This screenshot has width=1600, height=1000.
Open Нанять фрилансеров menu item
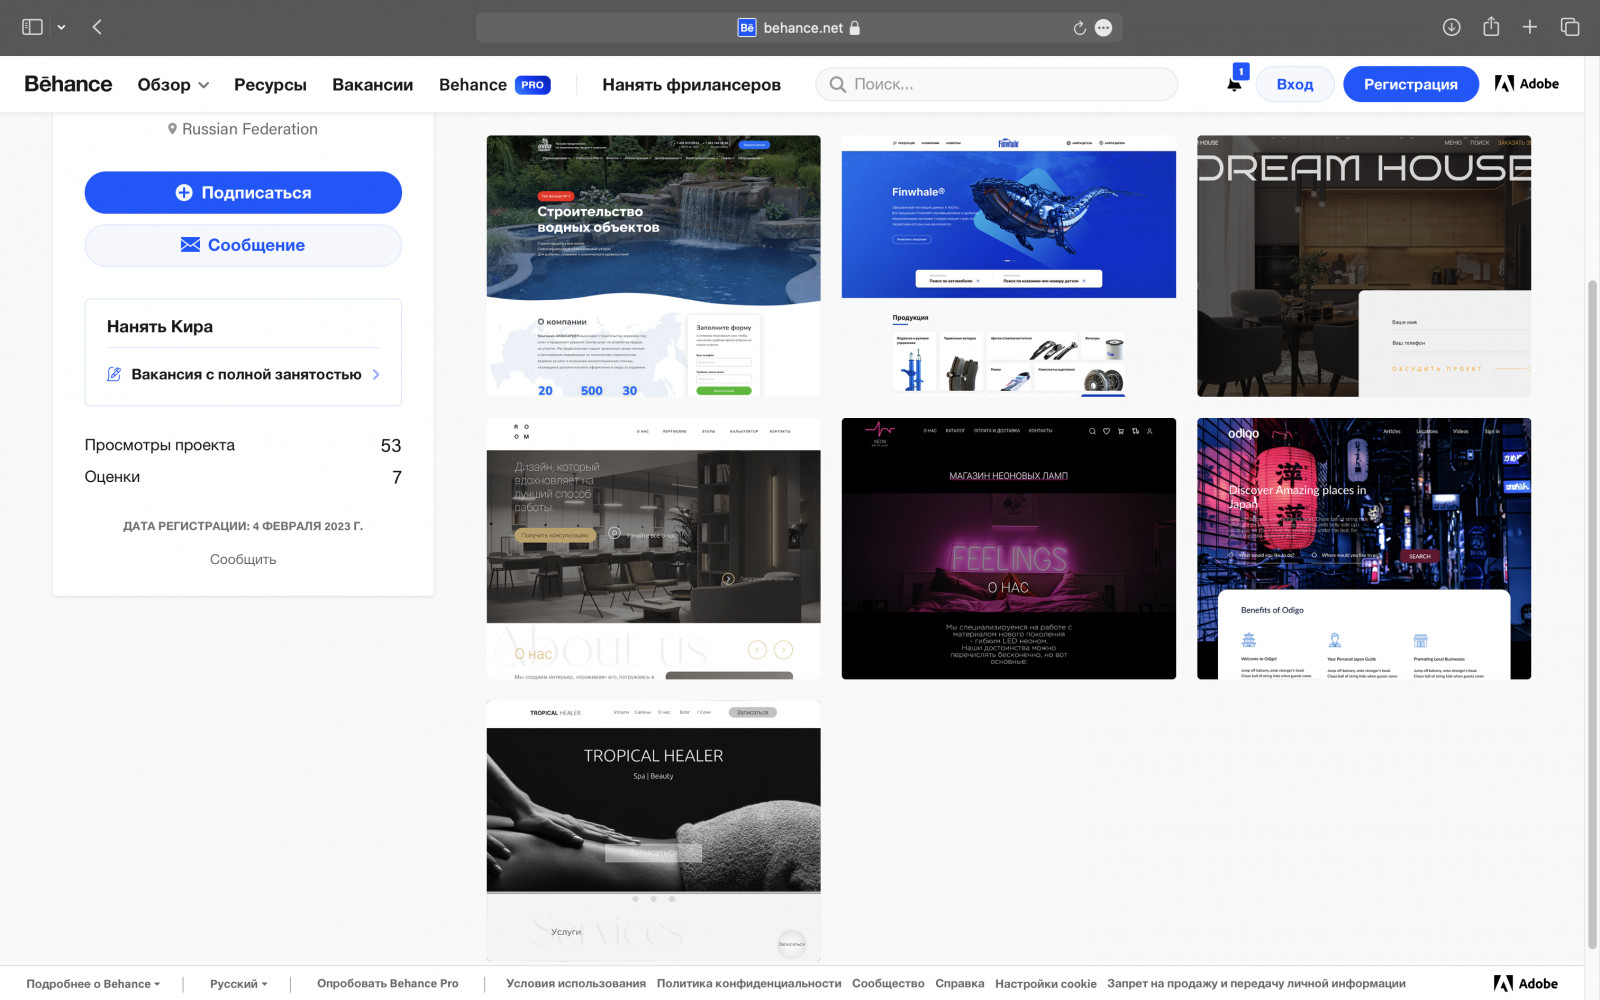point(691,85)
